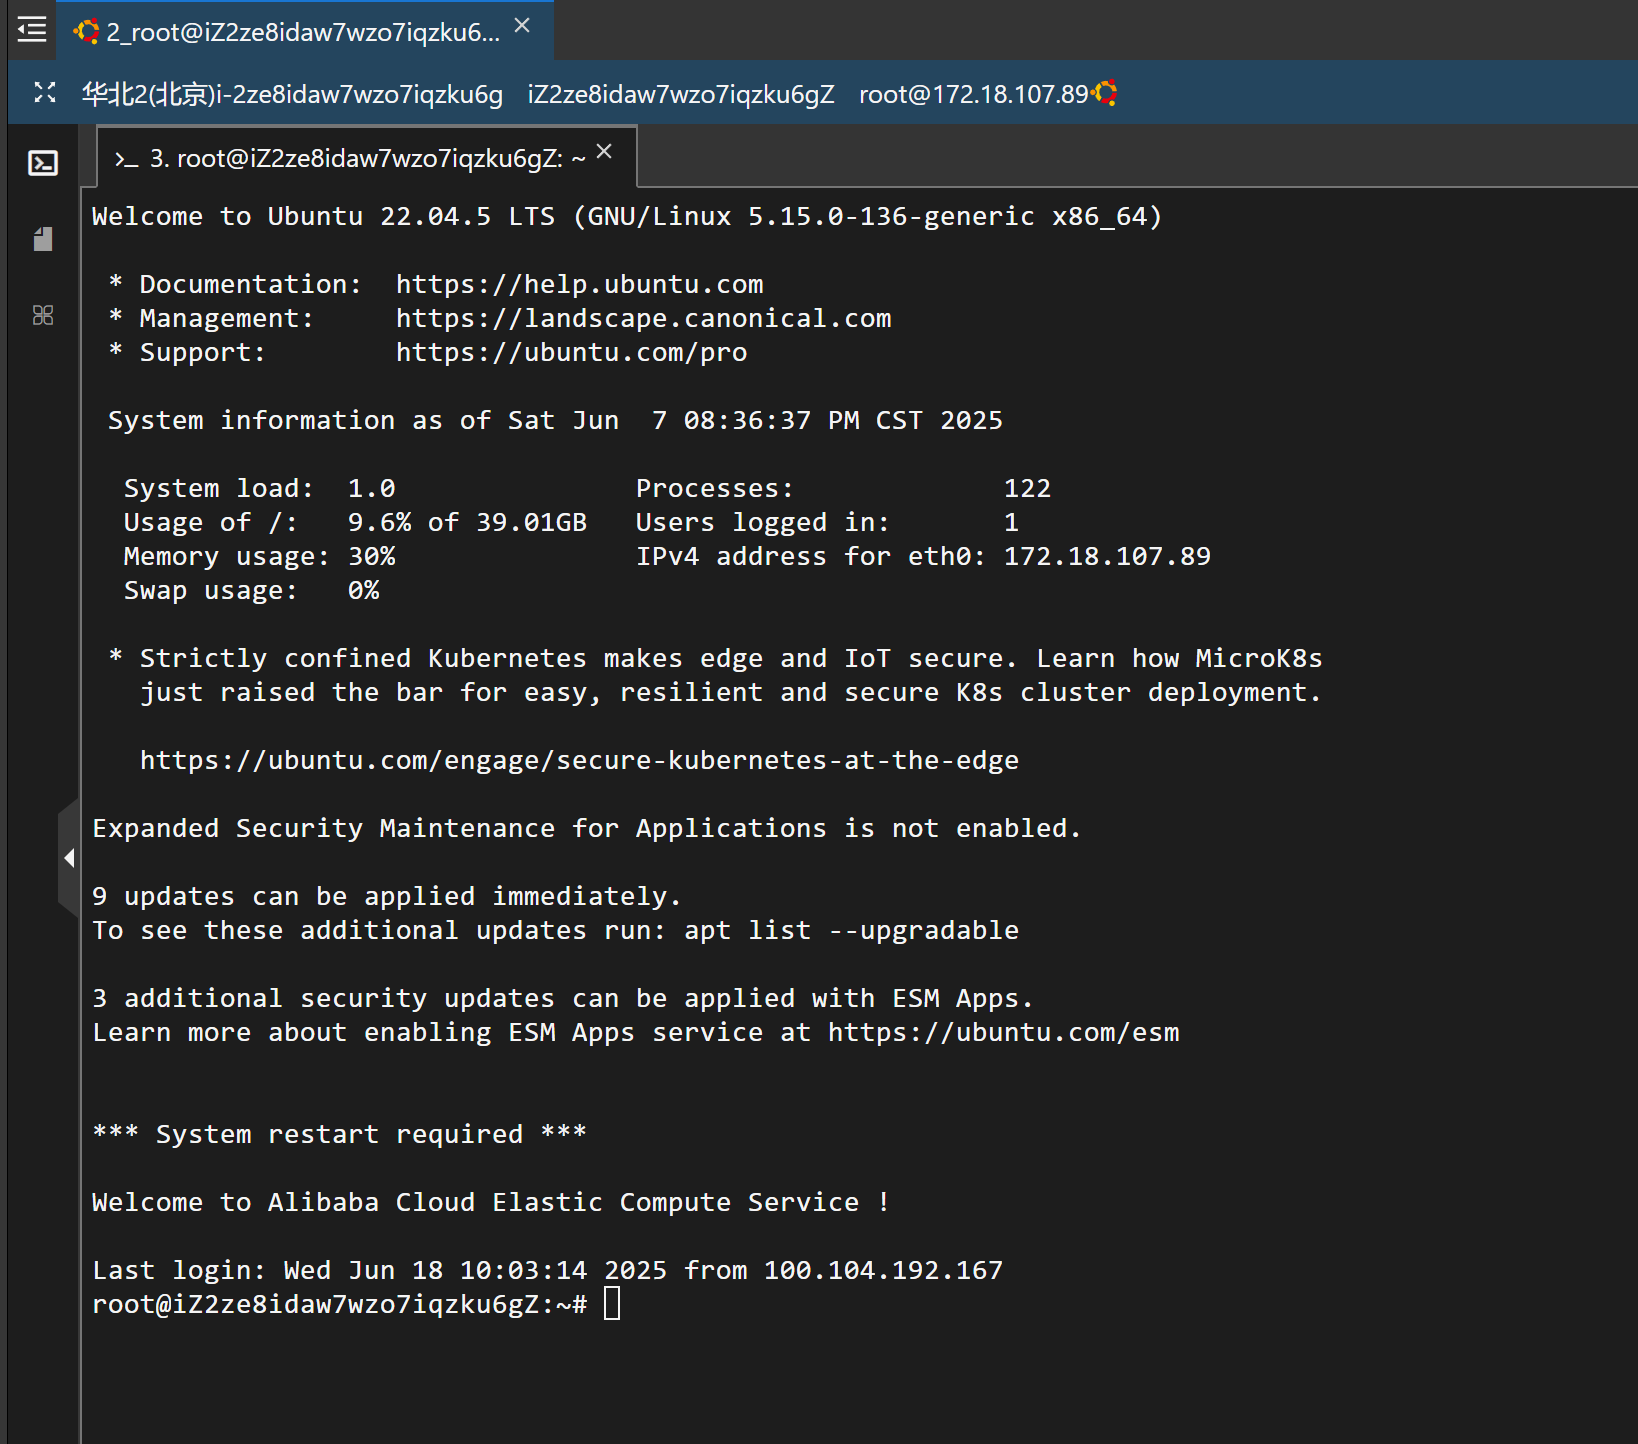Screen dimensions: 1638x1444
Task: Click the 'Expanded Security Maintenance' notice line
Action: click(x=587, y=828)
